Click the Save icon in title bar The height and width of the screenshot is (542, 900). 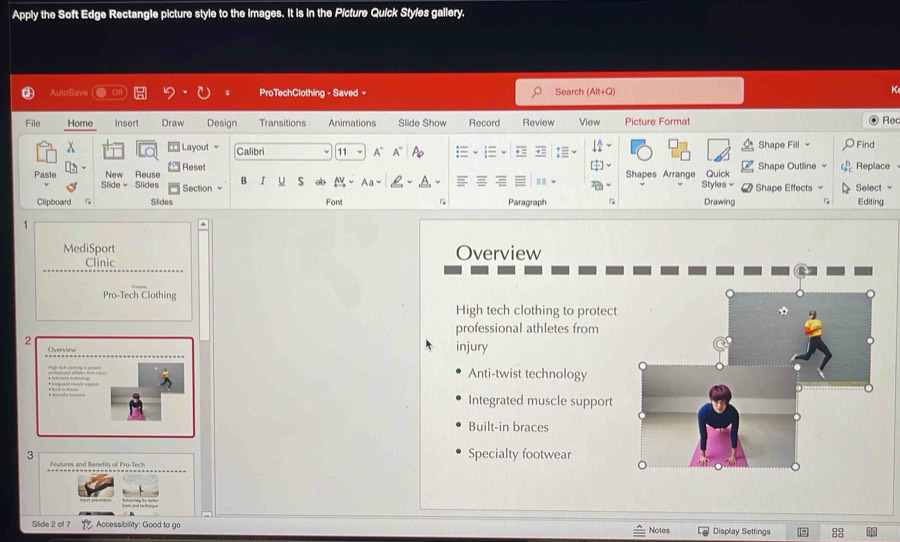point(141,92)
